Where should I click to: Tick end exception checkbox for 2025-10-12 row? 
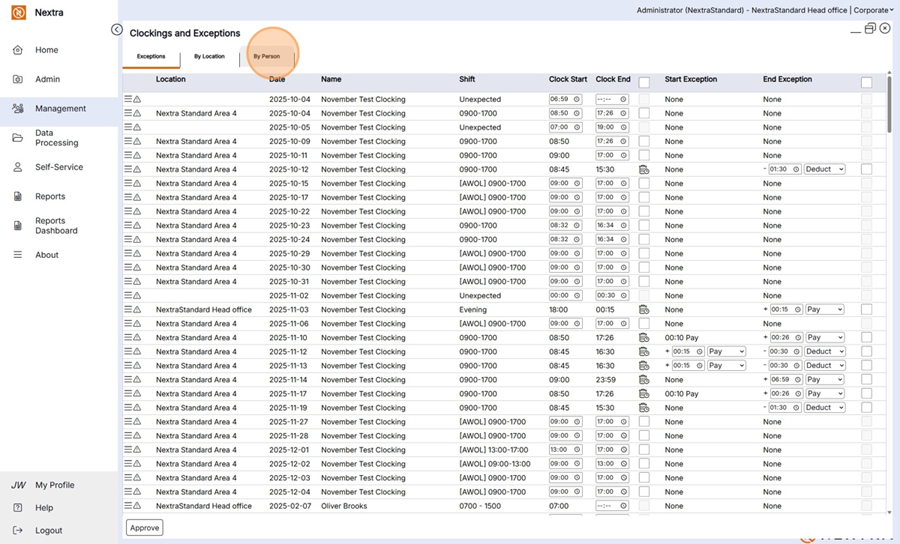click(866, 170)
